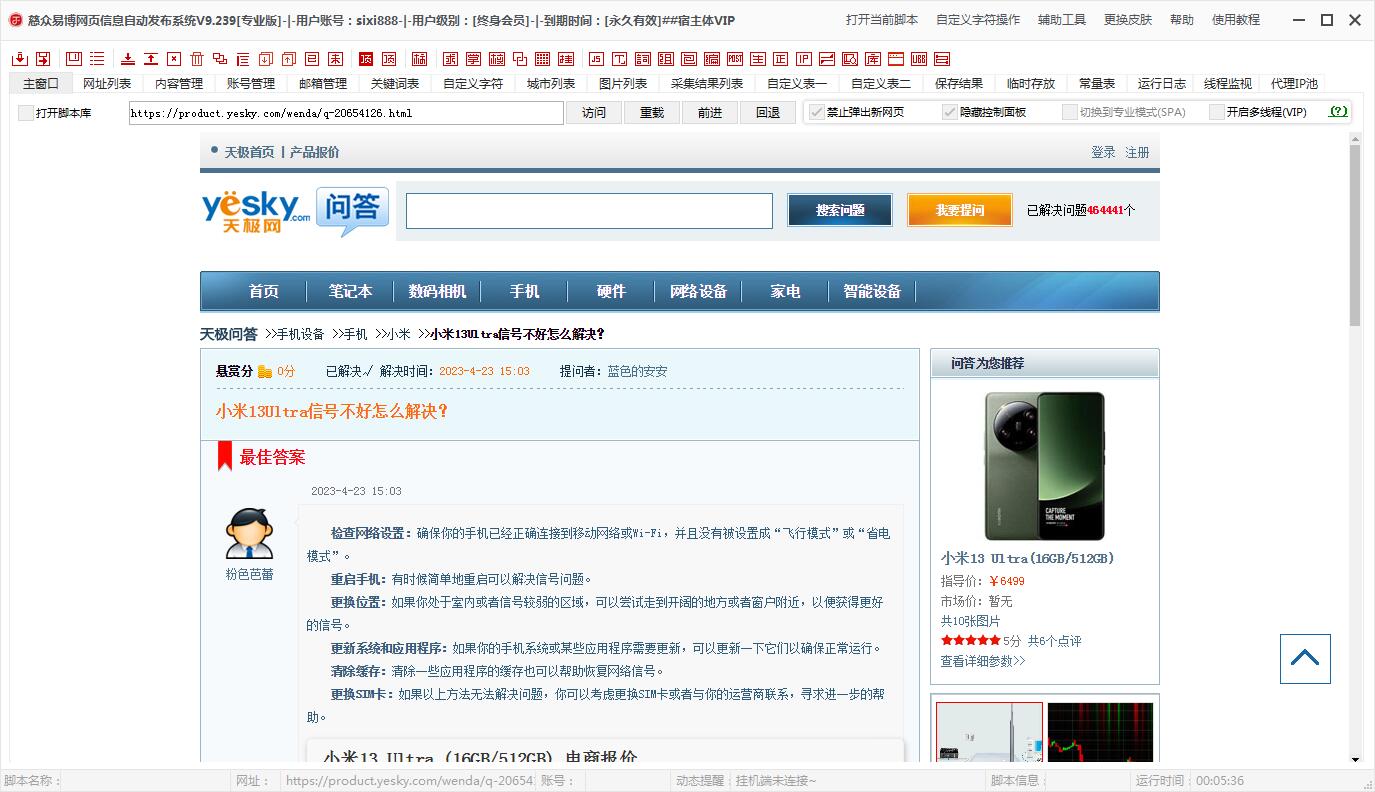The height and width of the screenshot is (792, 1375).
Task: Click the first import-script toolbar icon
Action: [x=20, y=59]
